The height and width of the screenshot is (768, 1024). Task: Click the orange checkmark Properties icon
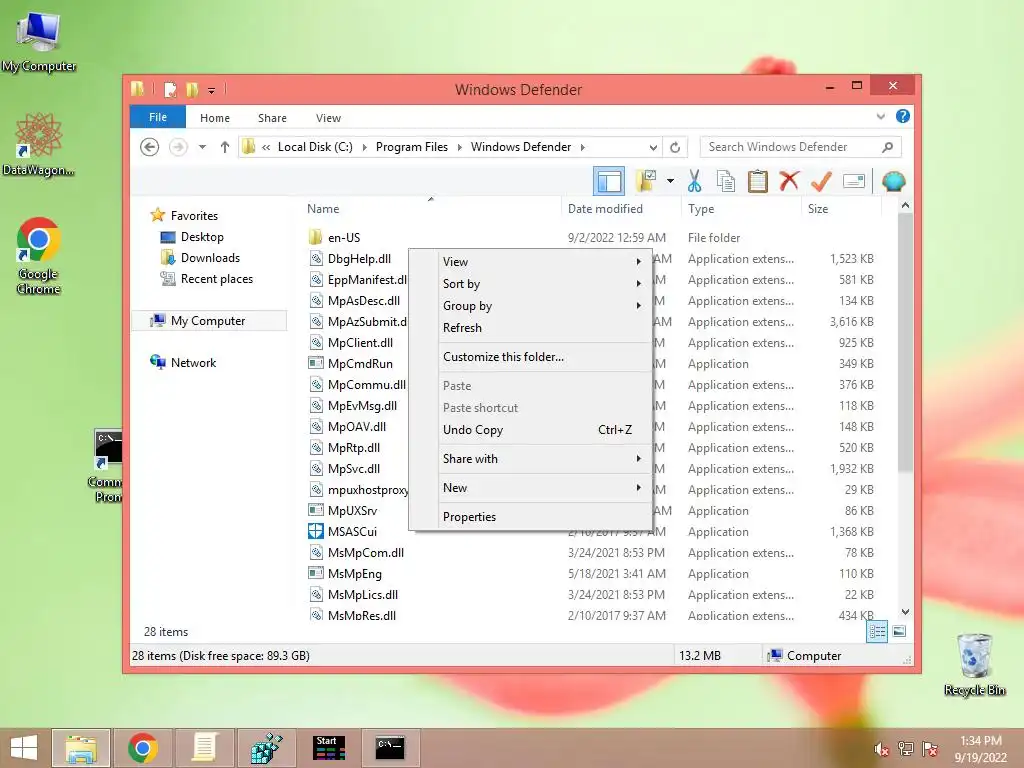click(x=821, y=181)
